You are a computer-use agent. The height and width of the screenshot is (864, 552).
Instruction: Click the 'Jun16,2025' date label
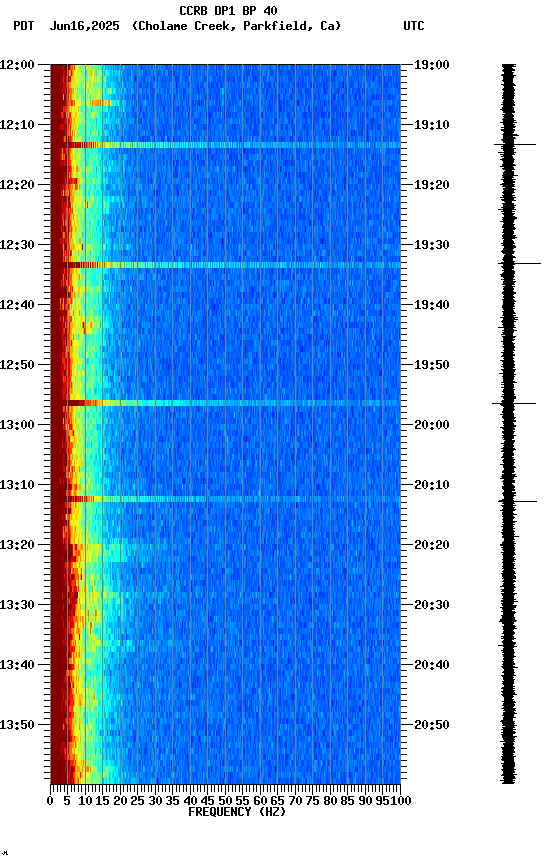84,26
